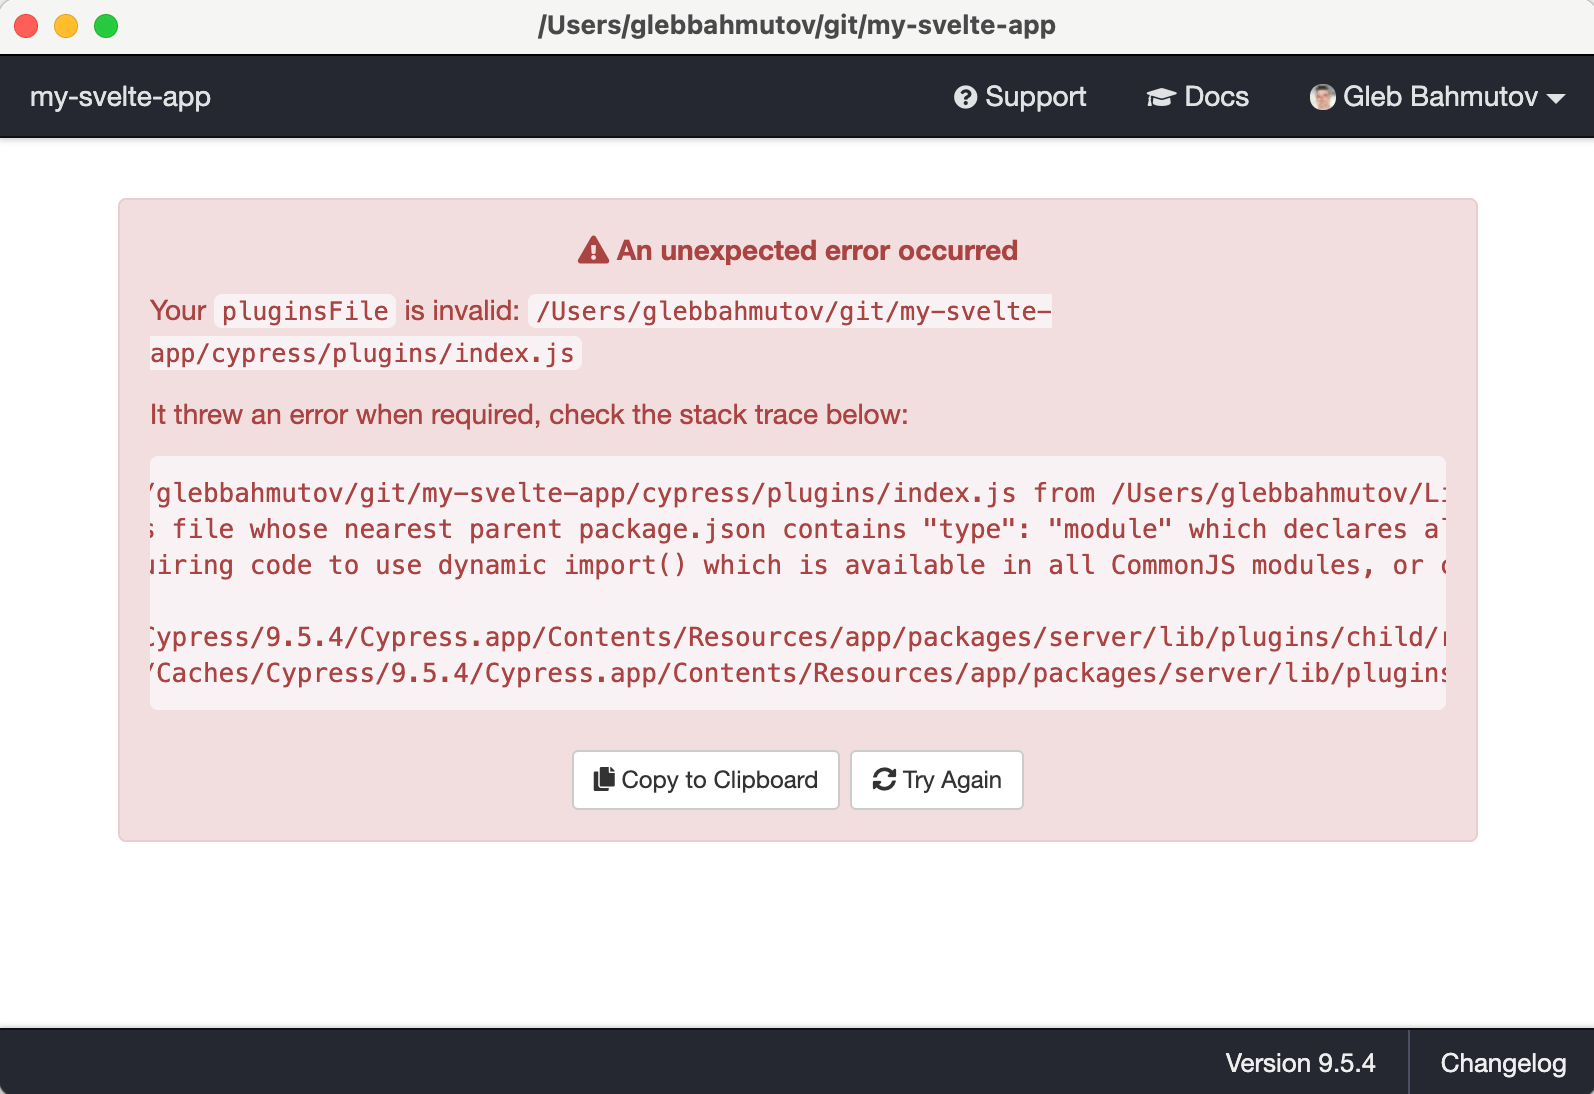Click the clipboard icon in Copy button
1594x1094 pixels.
pyautogui.click(x=604, y=779)
